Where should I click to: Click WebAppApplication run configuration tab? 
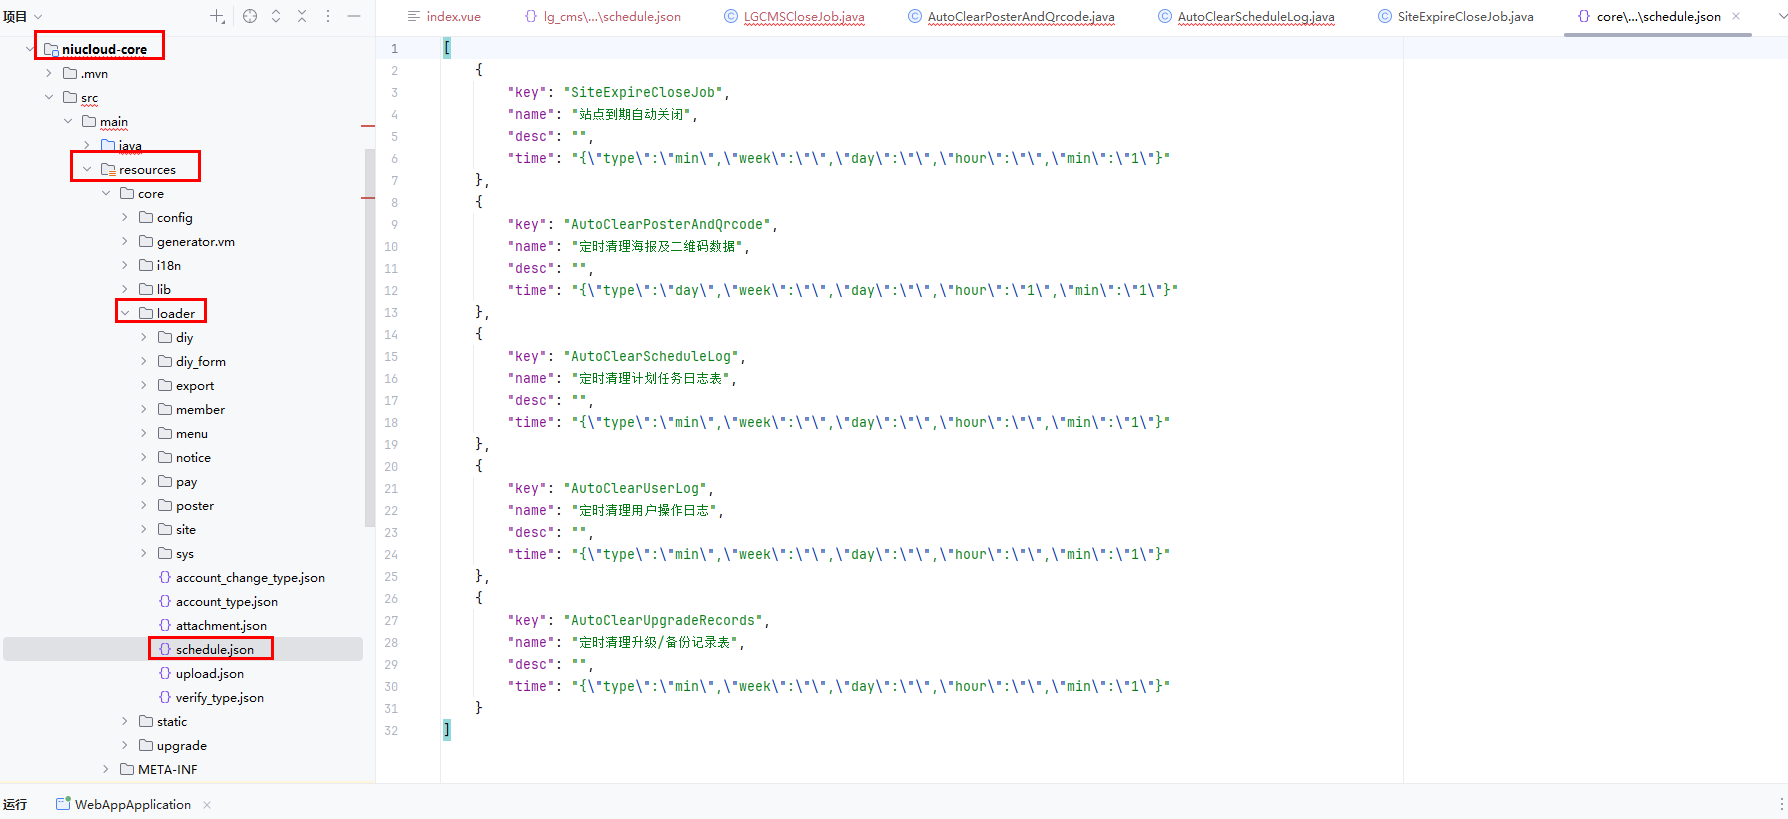(x=131, y=805)
